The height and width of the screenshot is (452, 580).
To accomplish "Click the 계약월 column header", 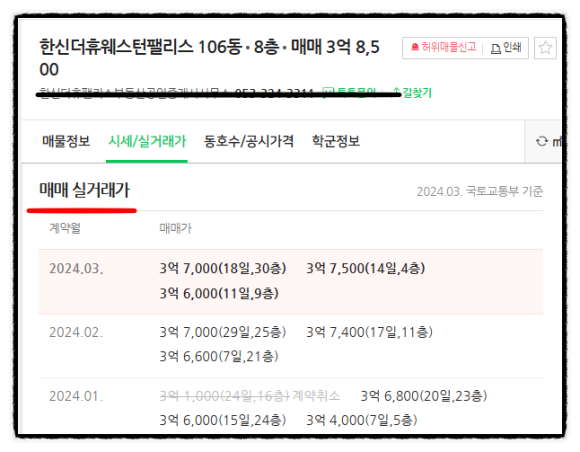I will coord(65,228).
